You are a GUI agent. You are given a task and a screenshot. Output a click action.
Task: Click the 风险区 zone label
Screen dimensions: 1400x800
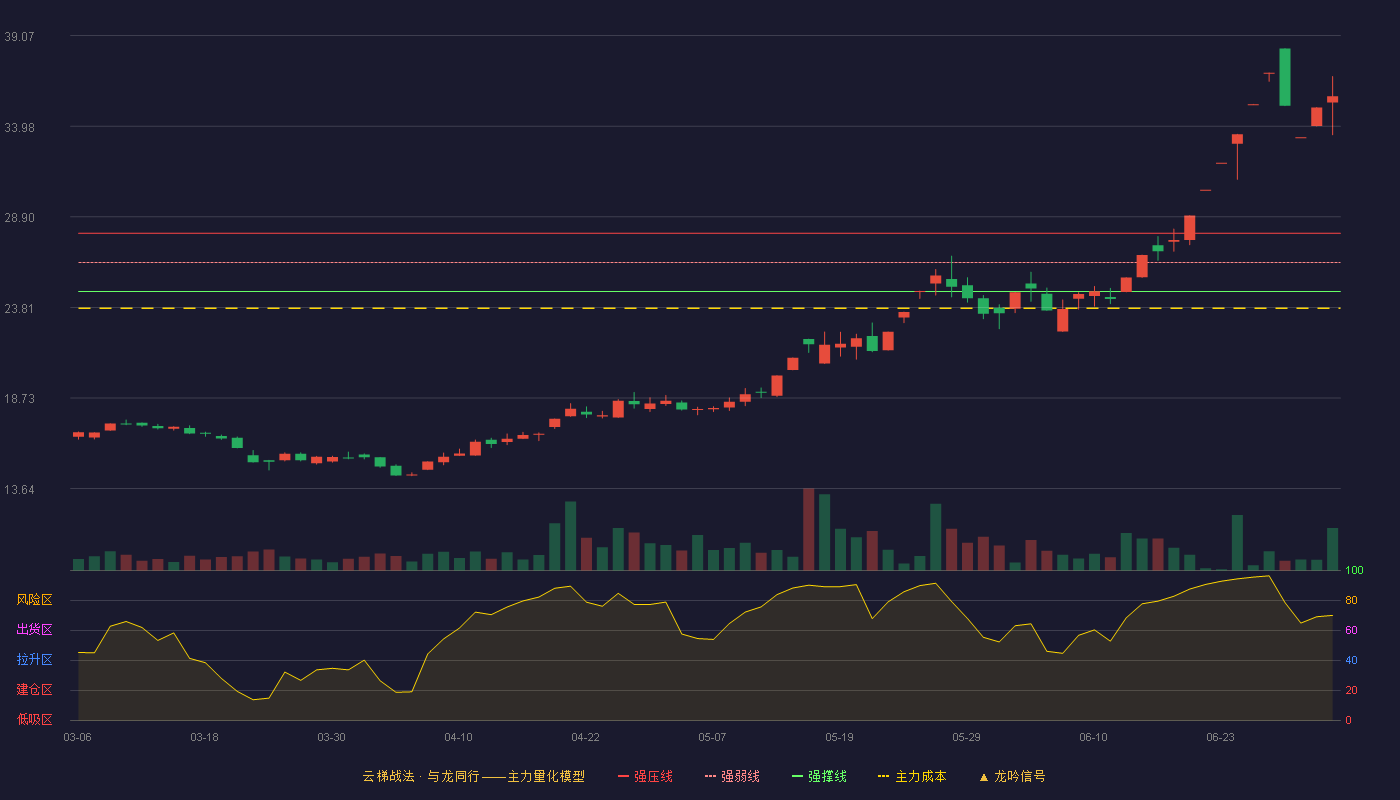click(x=34, y=600)
